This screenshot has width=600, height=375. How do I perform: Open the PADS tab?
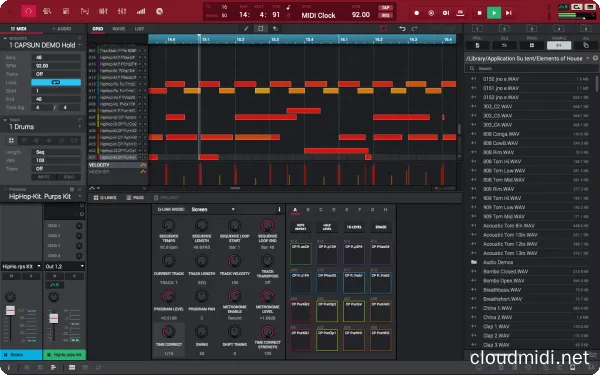pyautogui.click(x=135, y=197)
